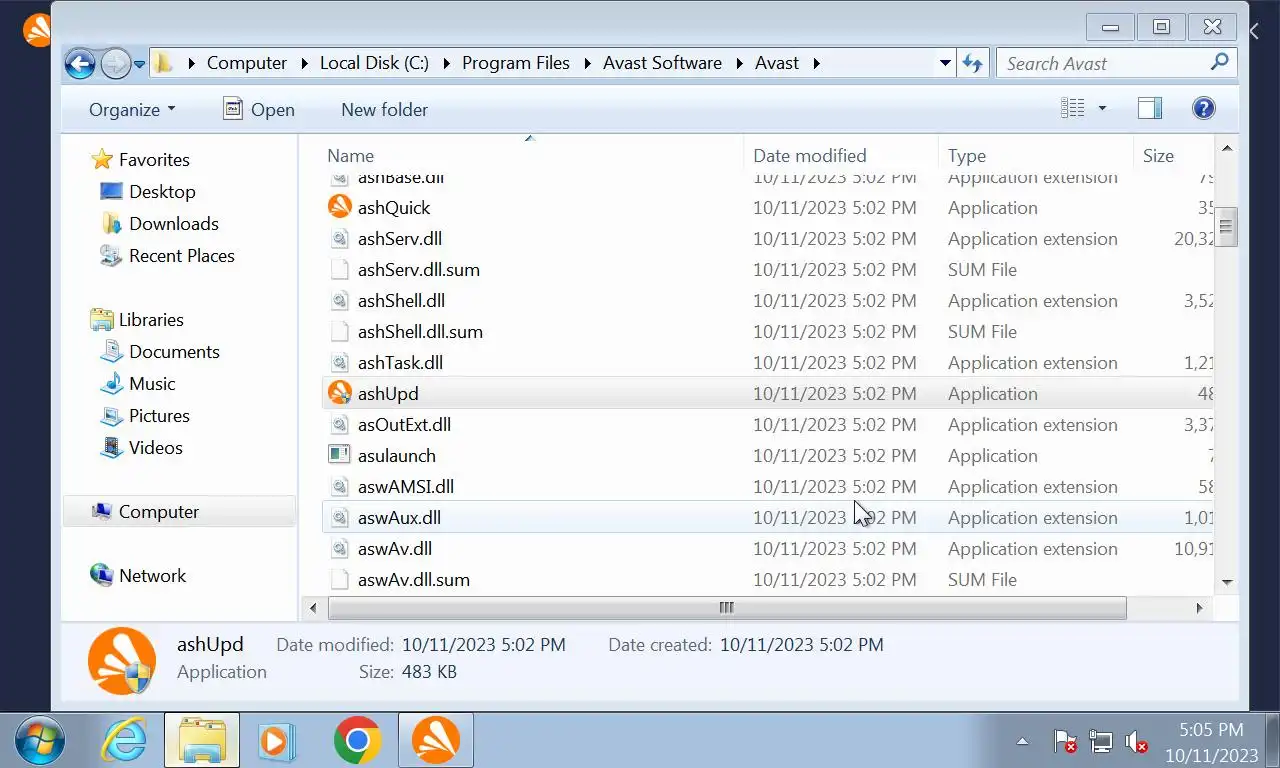Screen dimensions: 1280x768
Task: Click the Refresh button in address bar
Action: tap(972, 63)
